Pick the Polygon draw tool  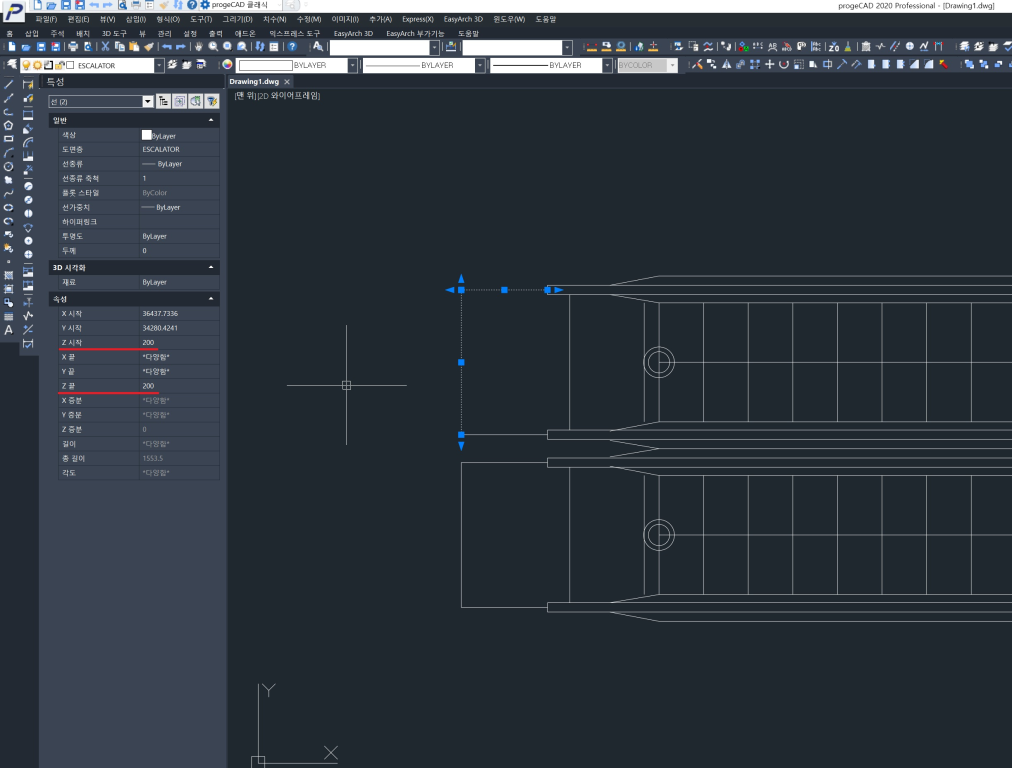[9, 125]
